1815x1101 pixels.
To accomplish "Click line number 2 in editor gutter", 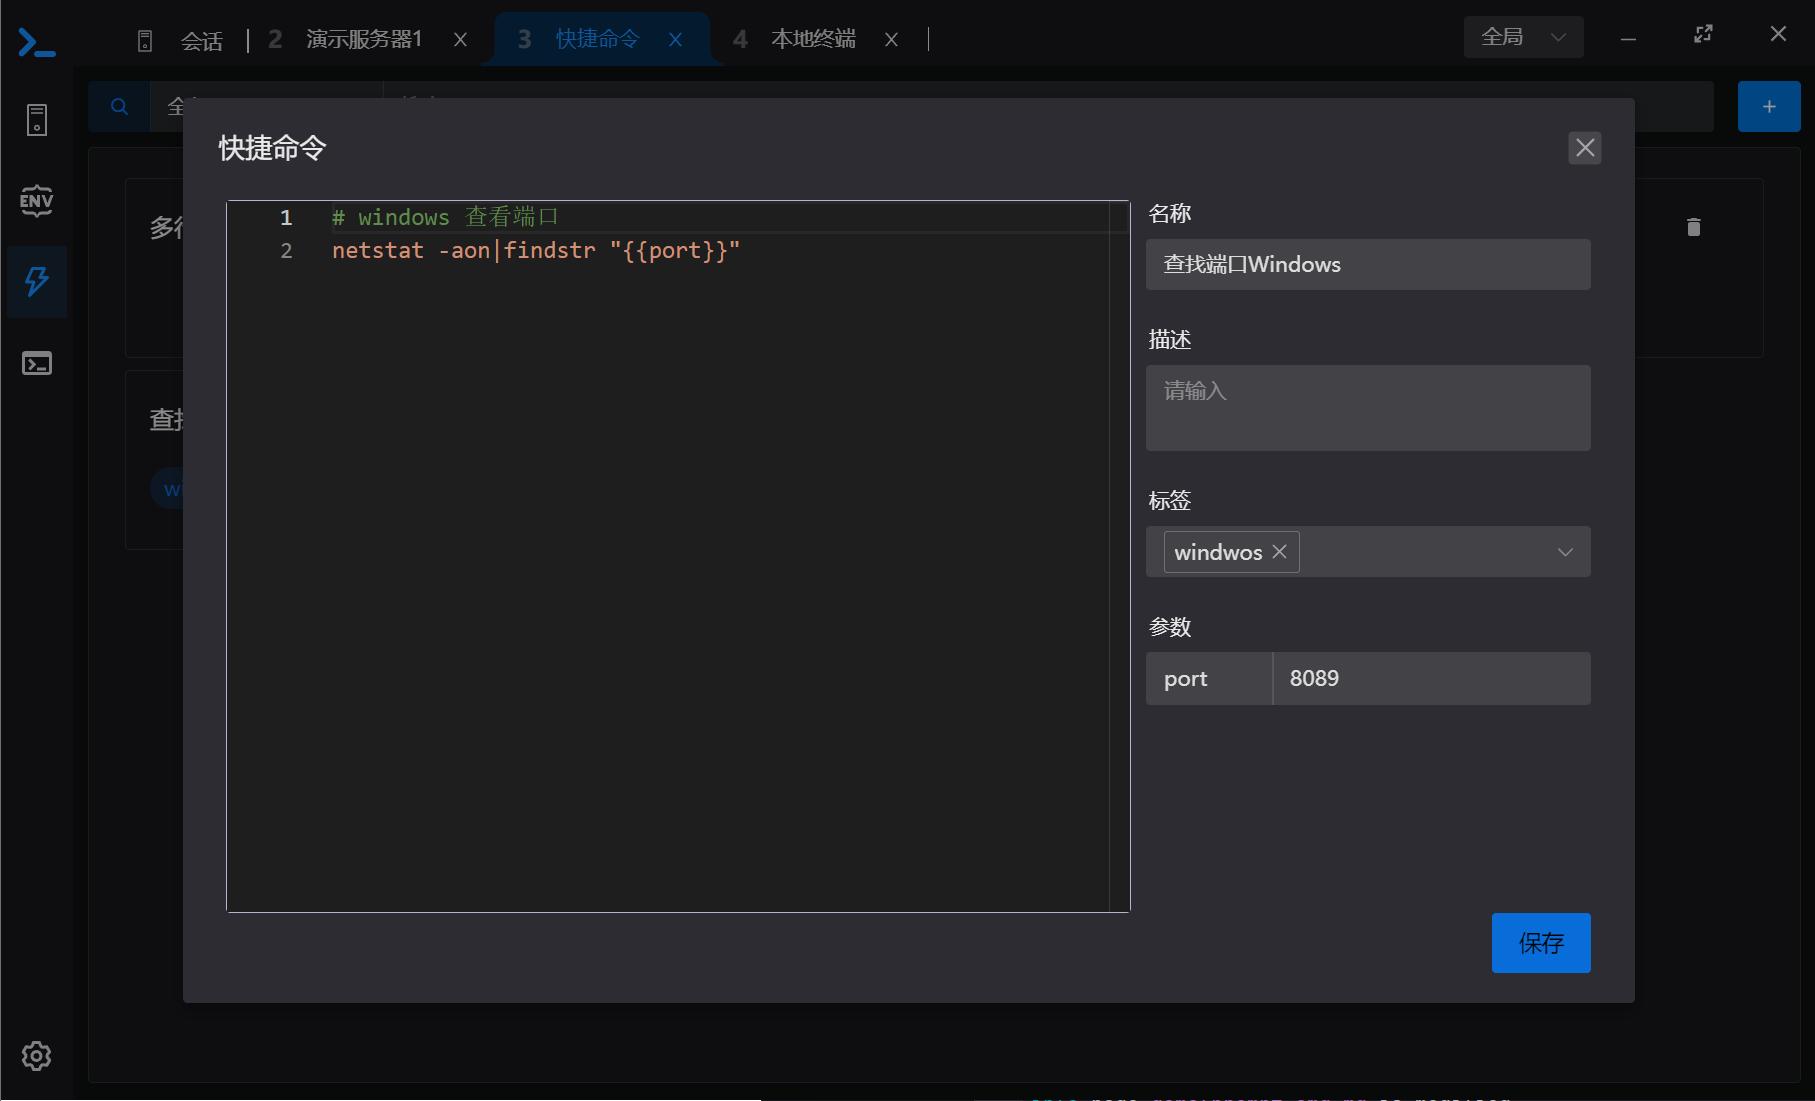I will (x=286, y=250).
